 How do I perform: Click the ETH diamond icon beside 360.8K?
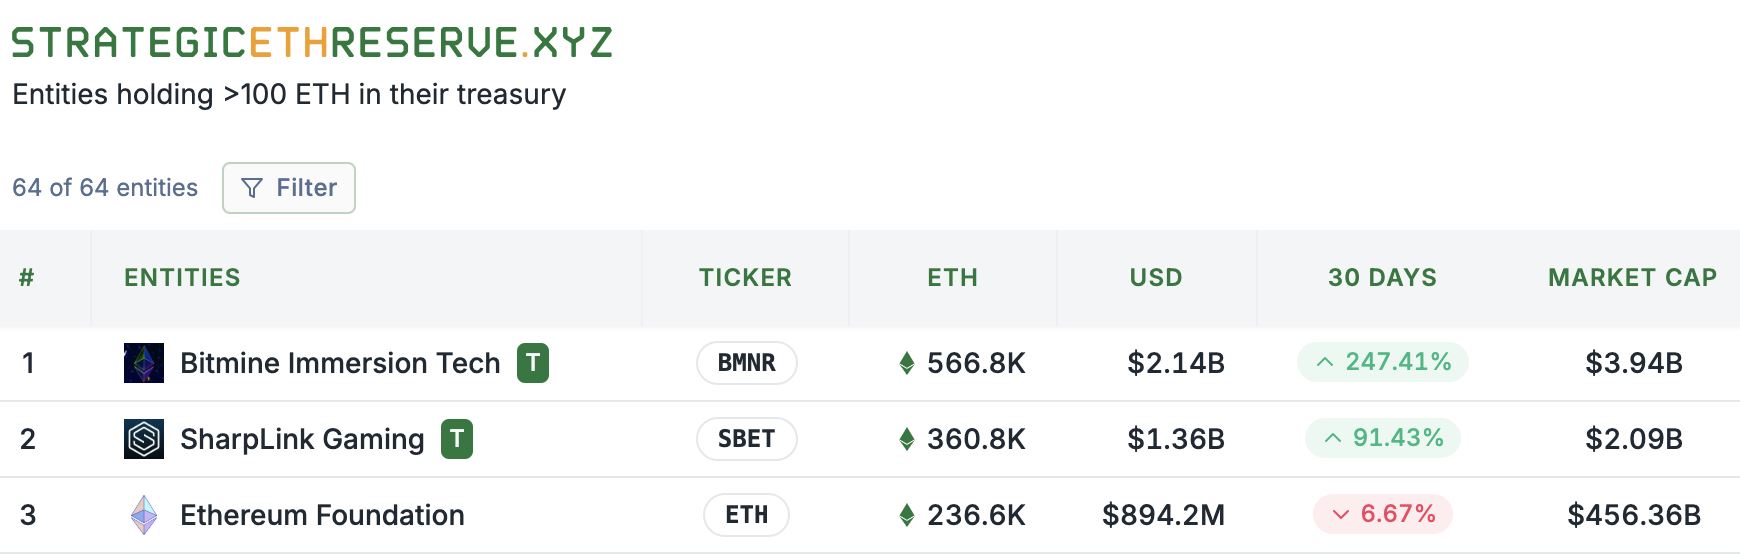pyautogui.click(x=907, y=439)
